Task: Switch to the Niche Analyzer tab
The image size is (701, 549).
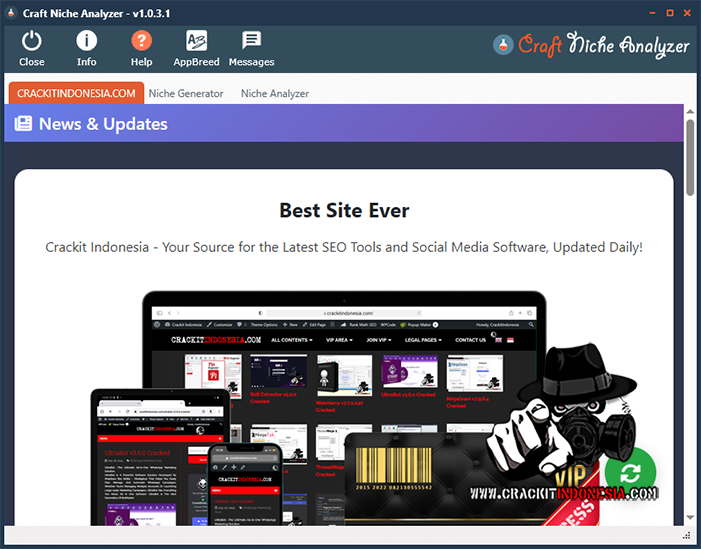Action: coord(274,93)
